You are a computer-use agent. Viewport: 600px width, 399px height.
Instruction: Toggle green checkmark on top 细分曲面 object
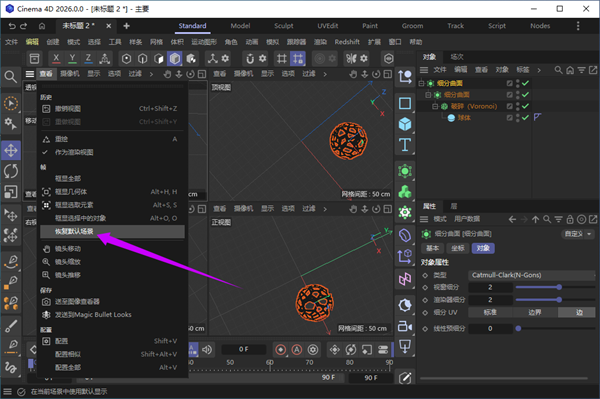tap(525, 83)
